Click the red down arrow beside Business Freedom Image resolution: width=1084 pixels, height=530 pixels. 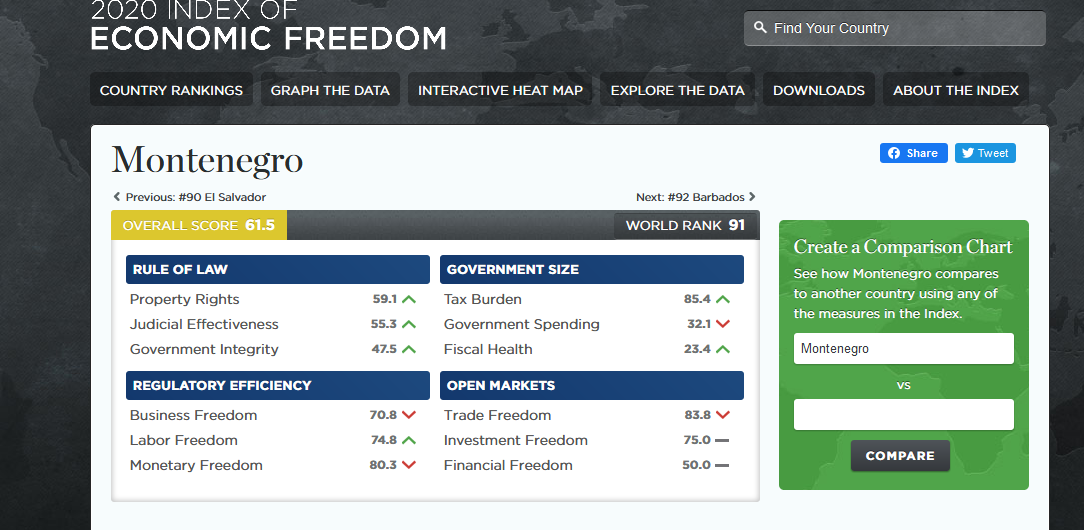[x=409, y=415]
